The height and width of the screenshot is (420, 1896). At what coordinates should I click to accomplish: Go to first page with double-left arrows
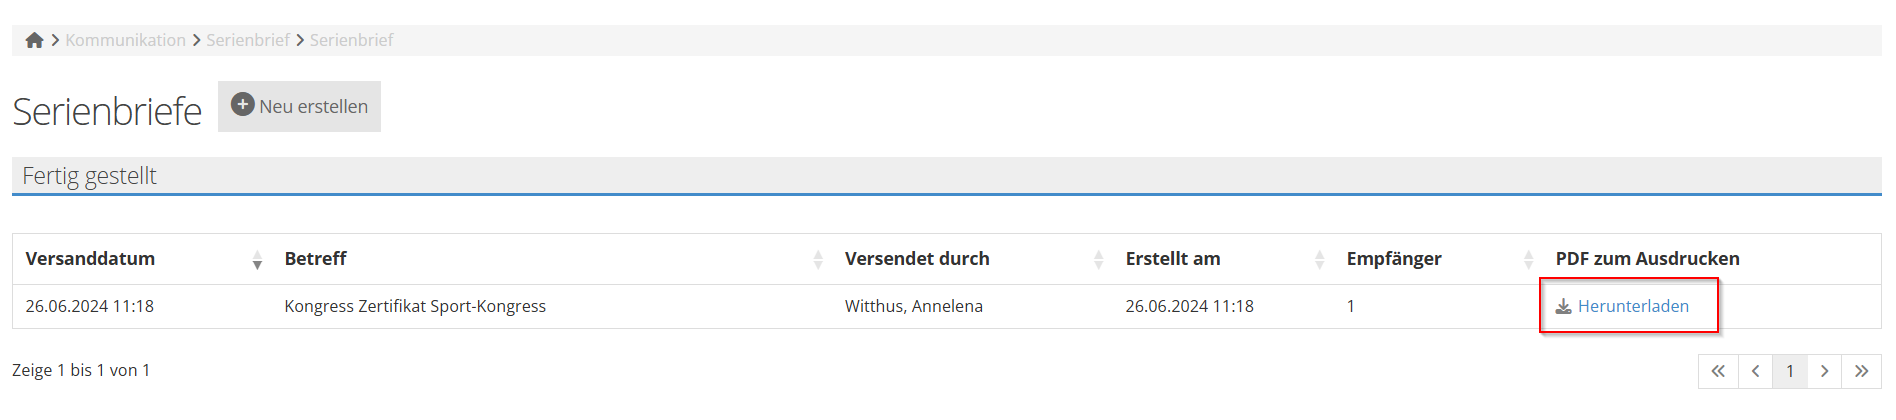(1718, 371)
